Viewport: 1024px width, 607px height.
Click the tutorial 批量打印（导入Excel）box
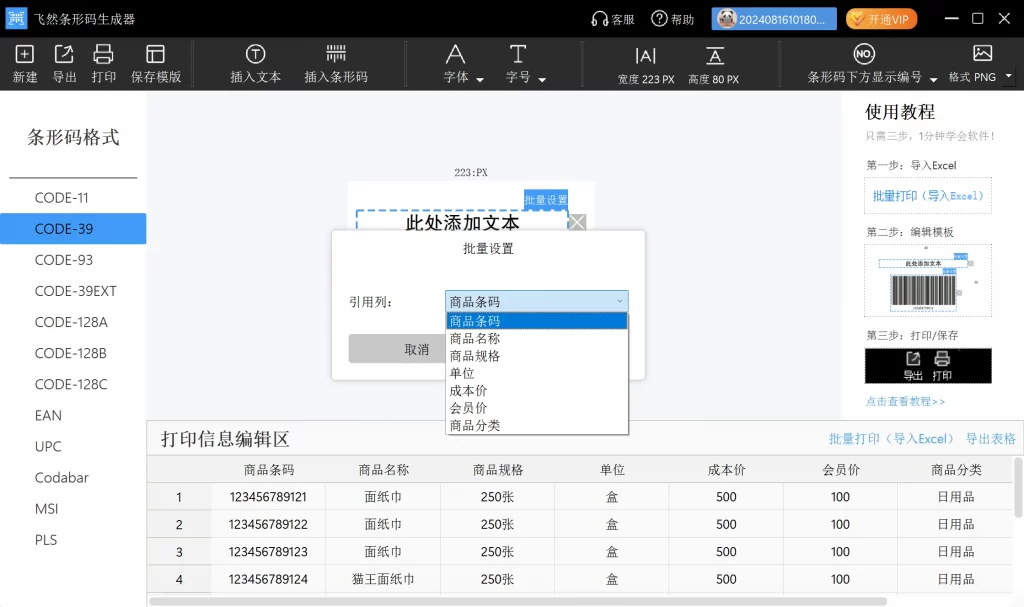(x=927, y=195)
